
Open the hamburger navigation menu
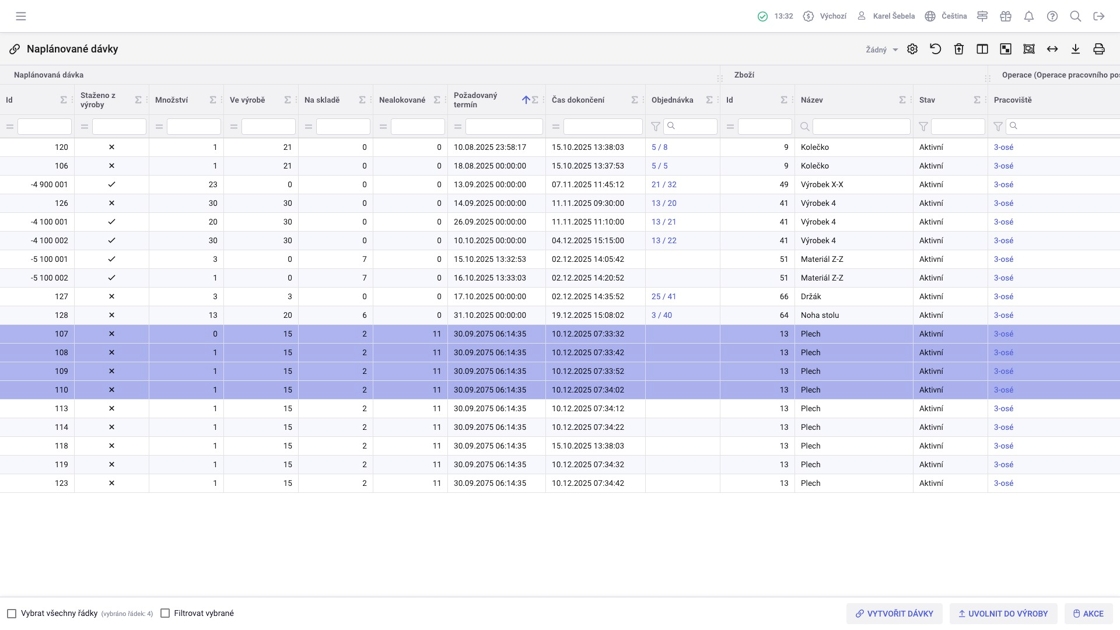(x=21, y=16)
